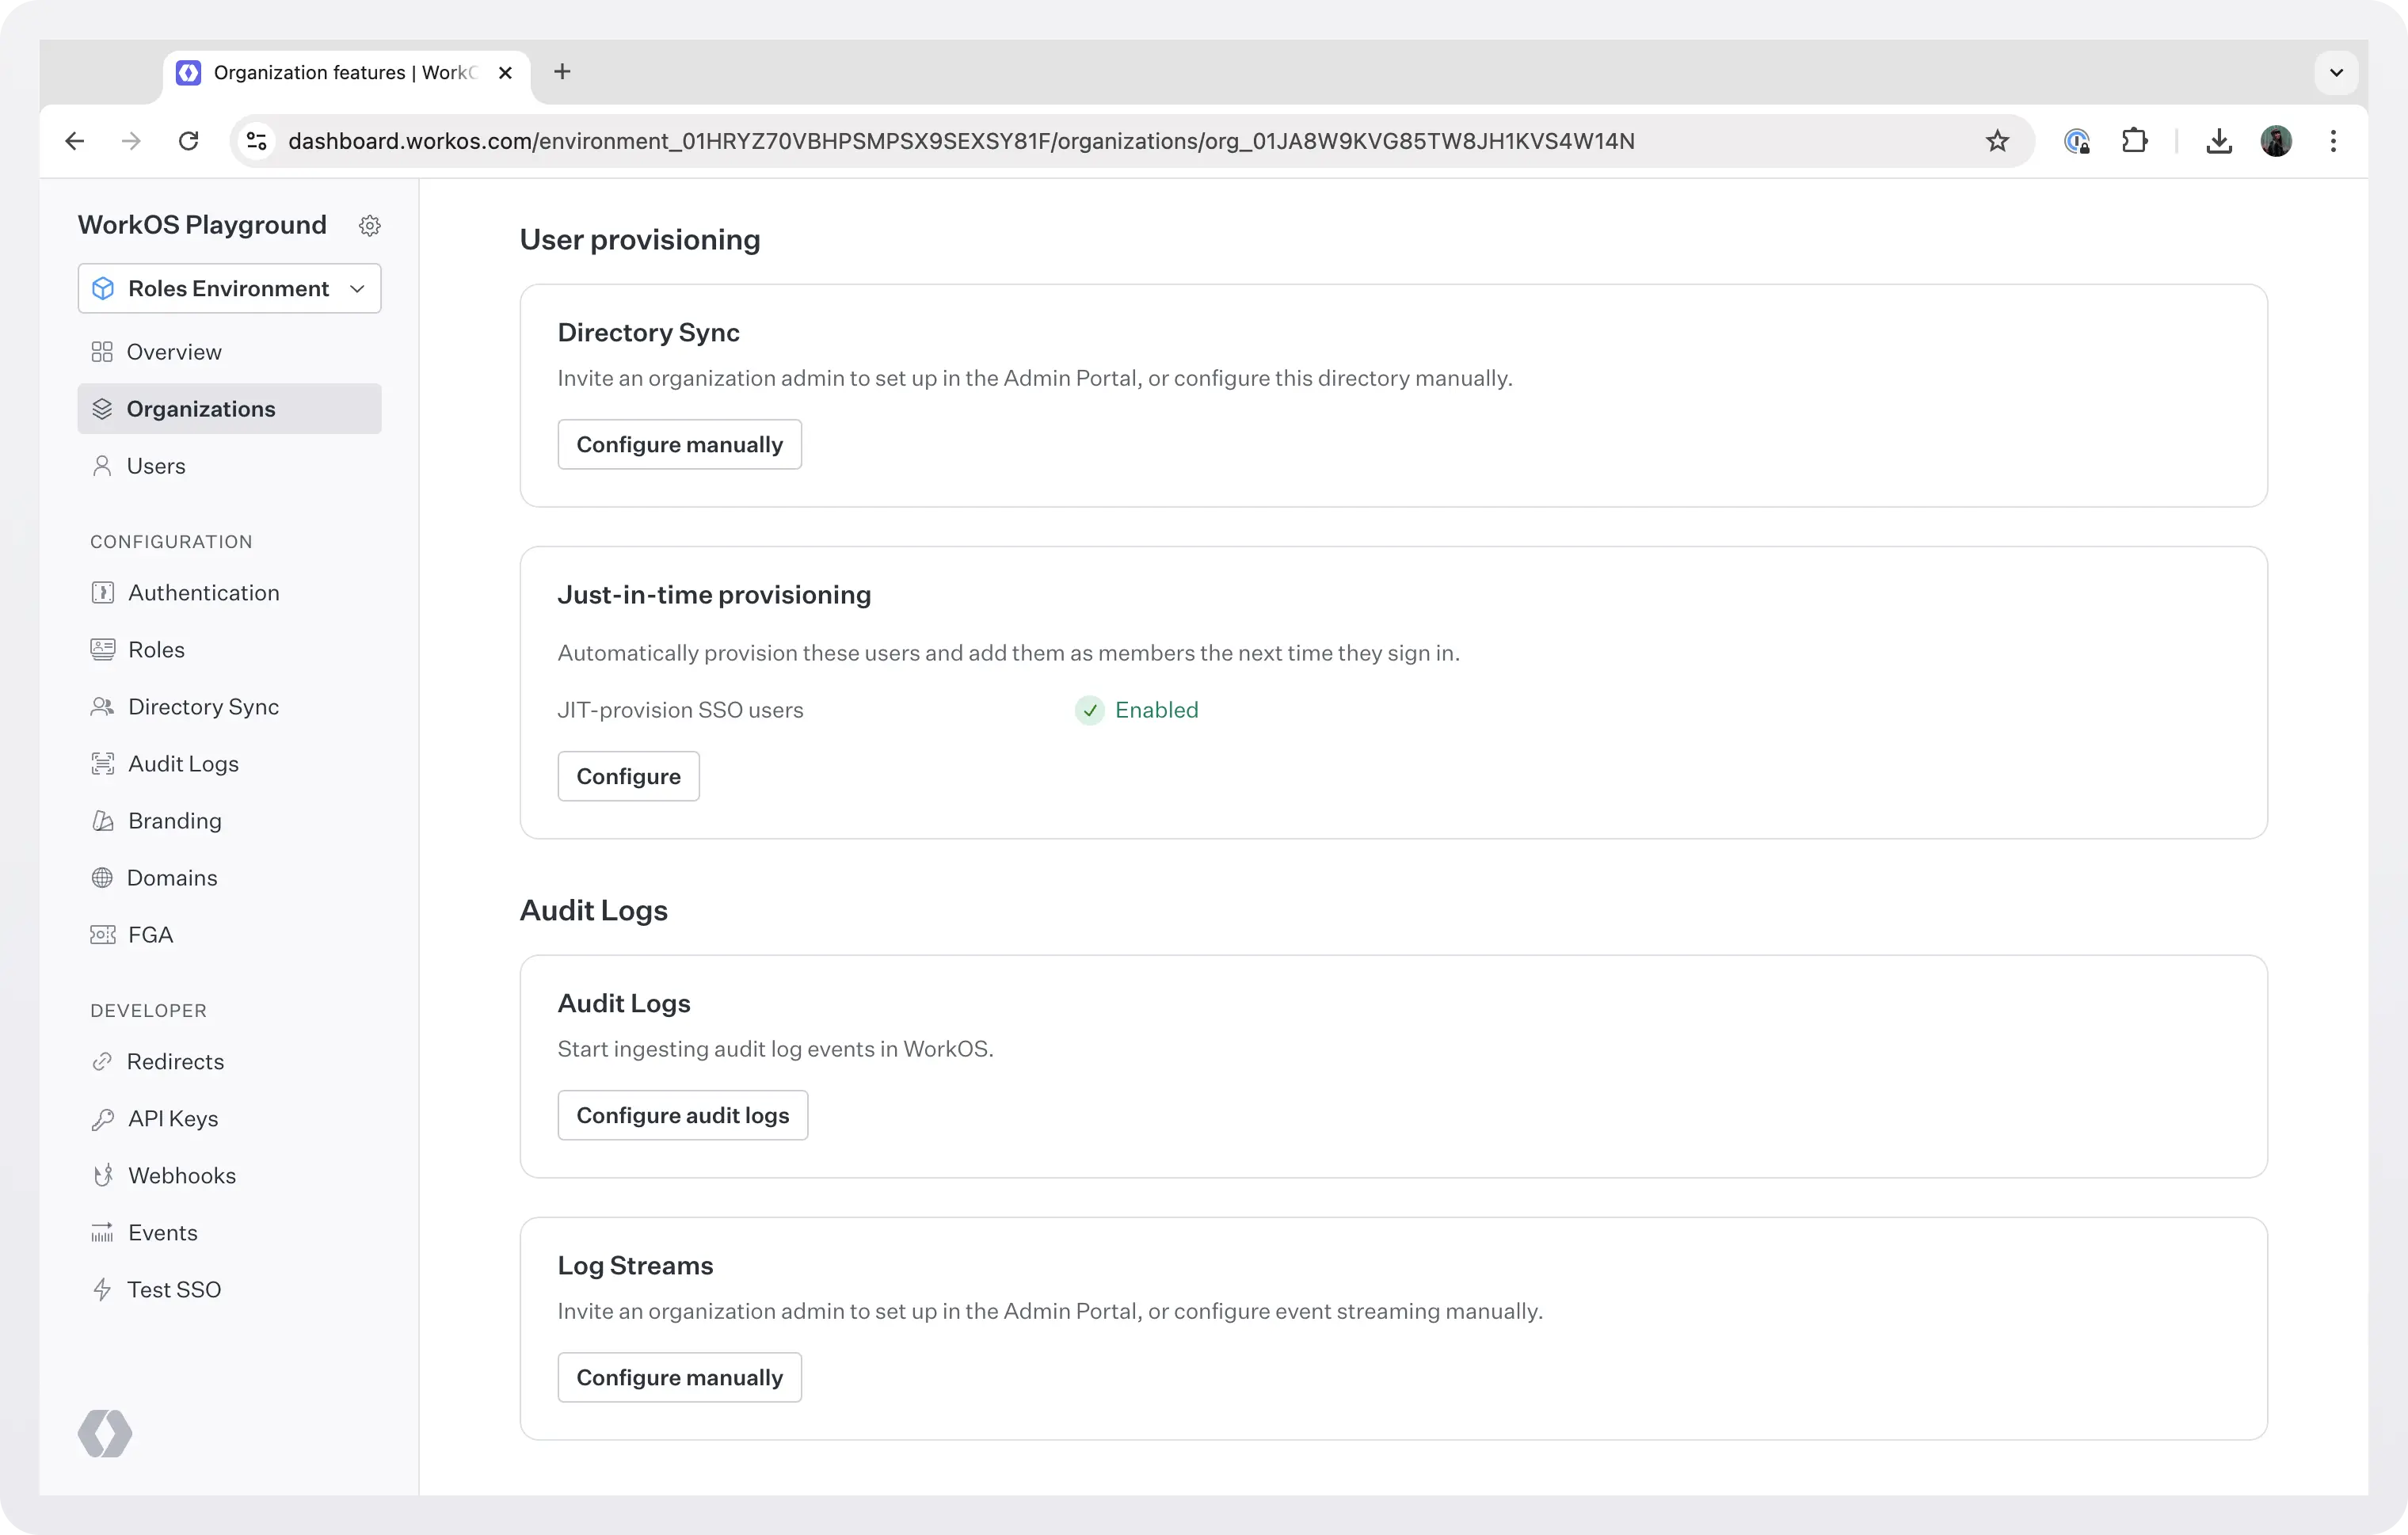The width and height of the screenshot is (2408, 1535).
Task: Configure Log Streams manually
Action: pos(679,1377)
